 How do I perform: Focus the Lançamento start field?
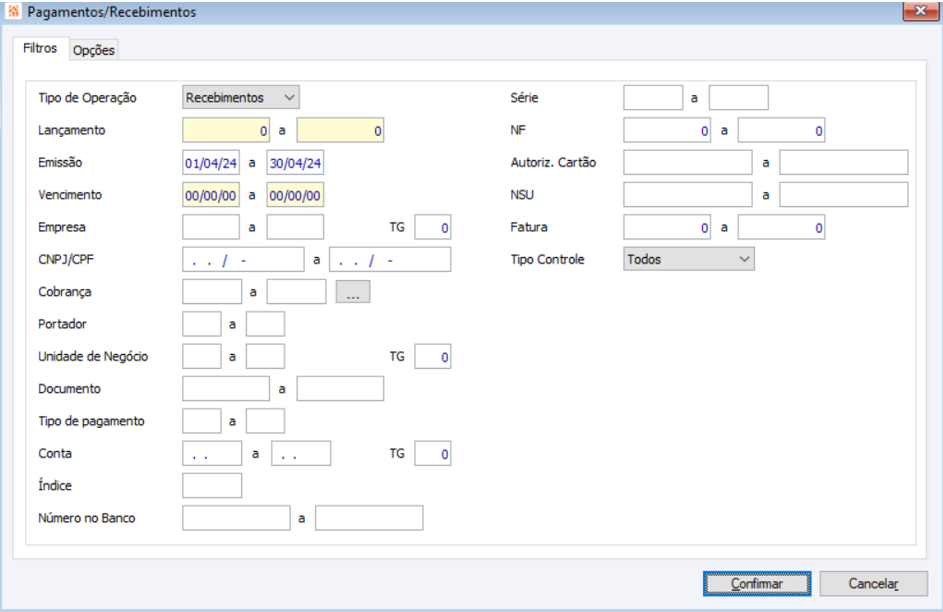[226, 130]
